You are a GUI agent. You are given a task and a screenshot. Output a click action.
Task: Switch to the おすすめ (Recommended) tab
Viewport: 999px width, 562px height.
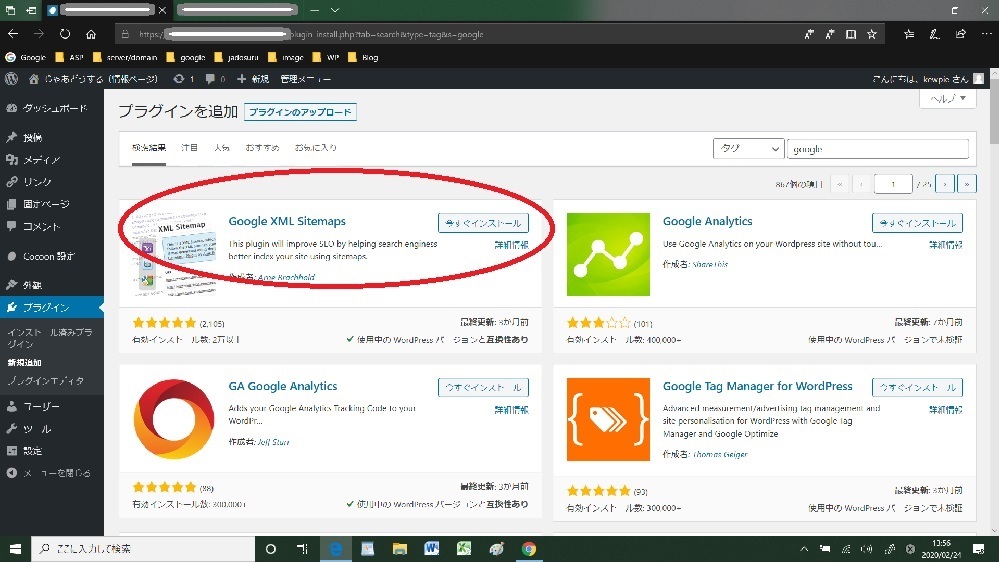(261, 148)
